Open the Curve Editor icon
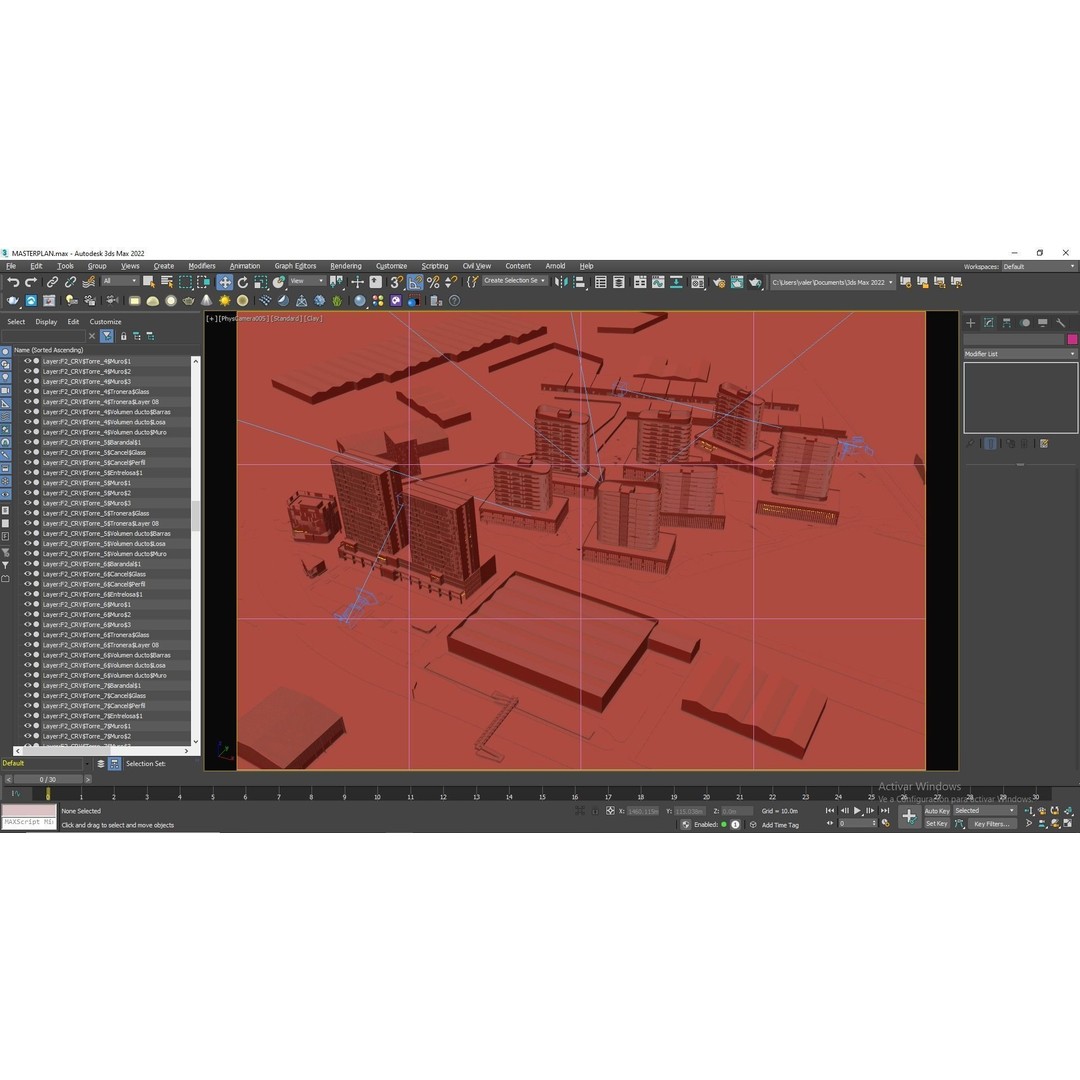Viewport: 1080px width, 1080px height. tap(658, 282)
